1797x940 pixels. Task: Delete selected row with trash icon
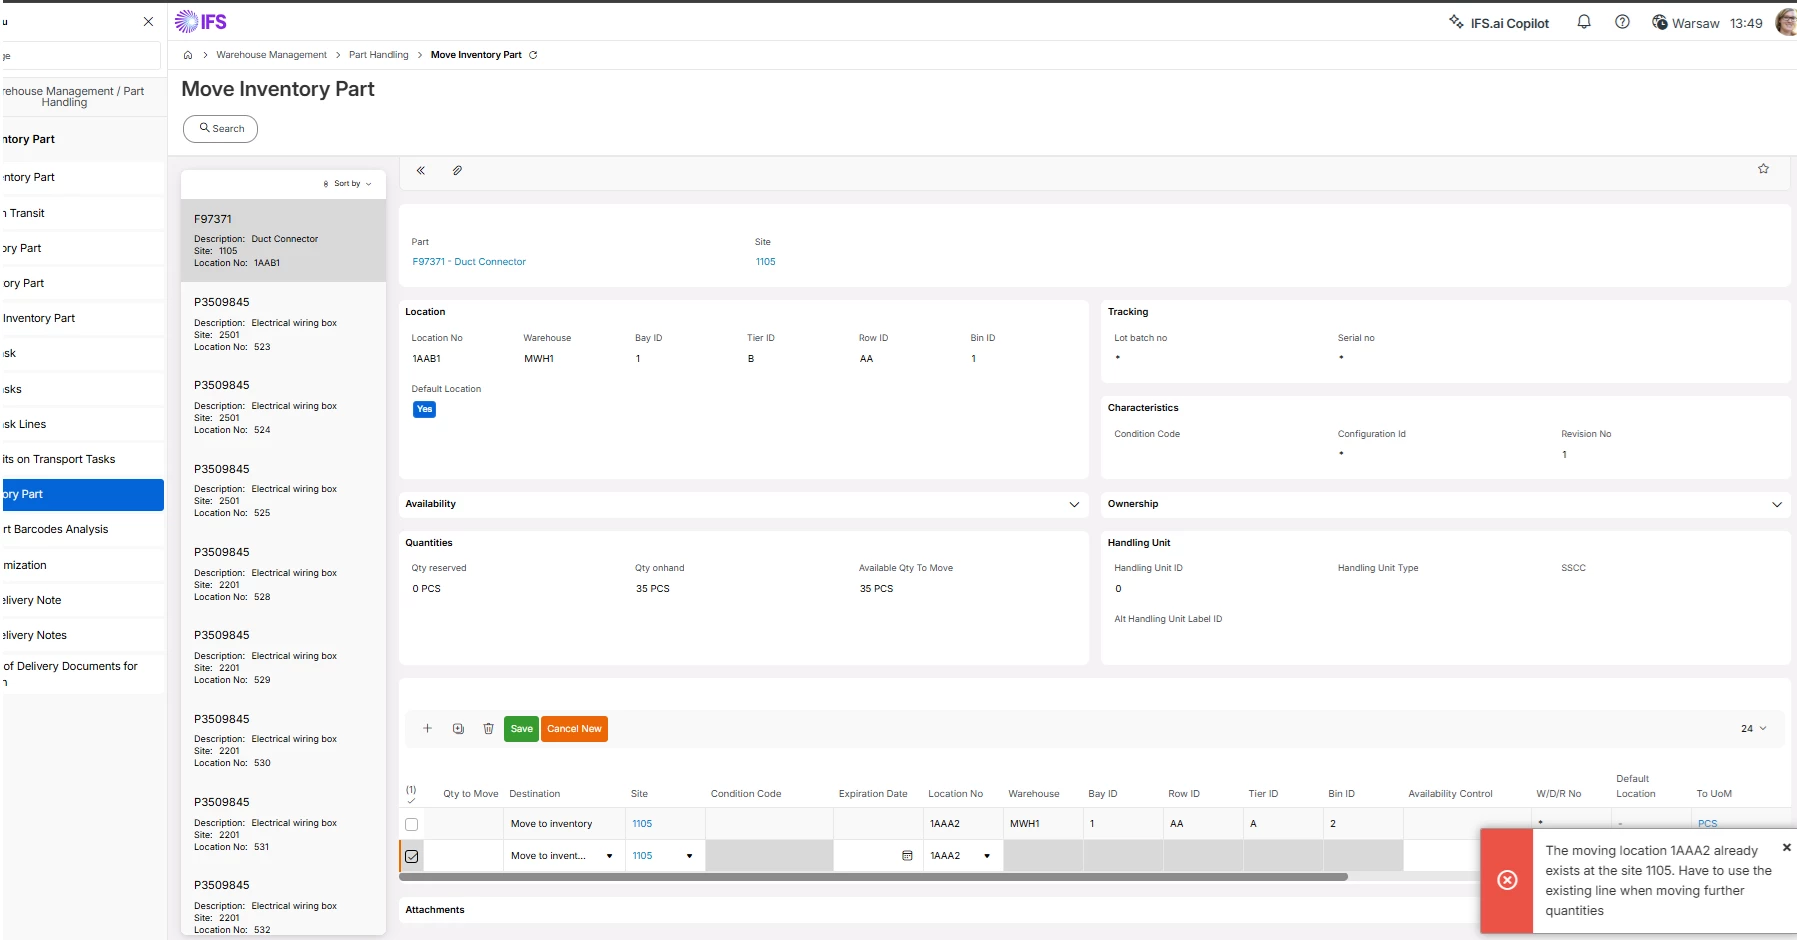tap(488, 728)
